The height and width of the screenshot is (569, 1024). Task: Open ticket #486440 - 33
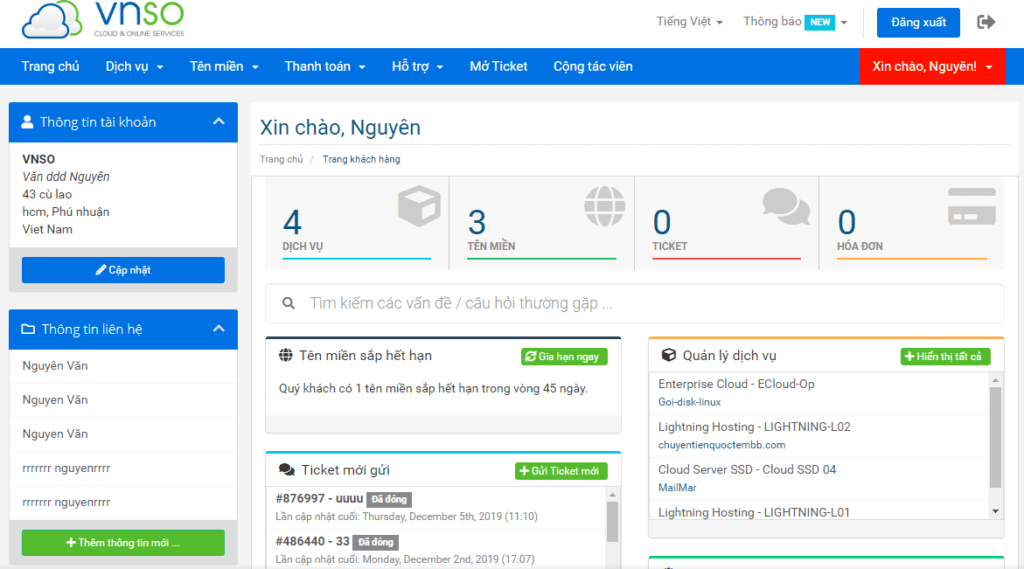click(312, 542)
